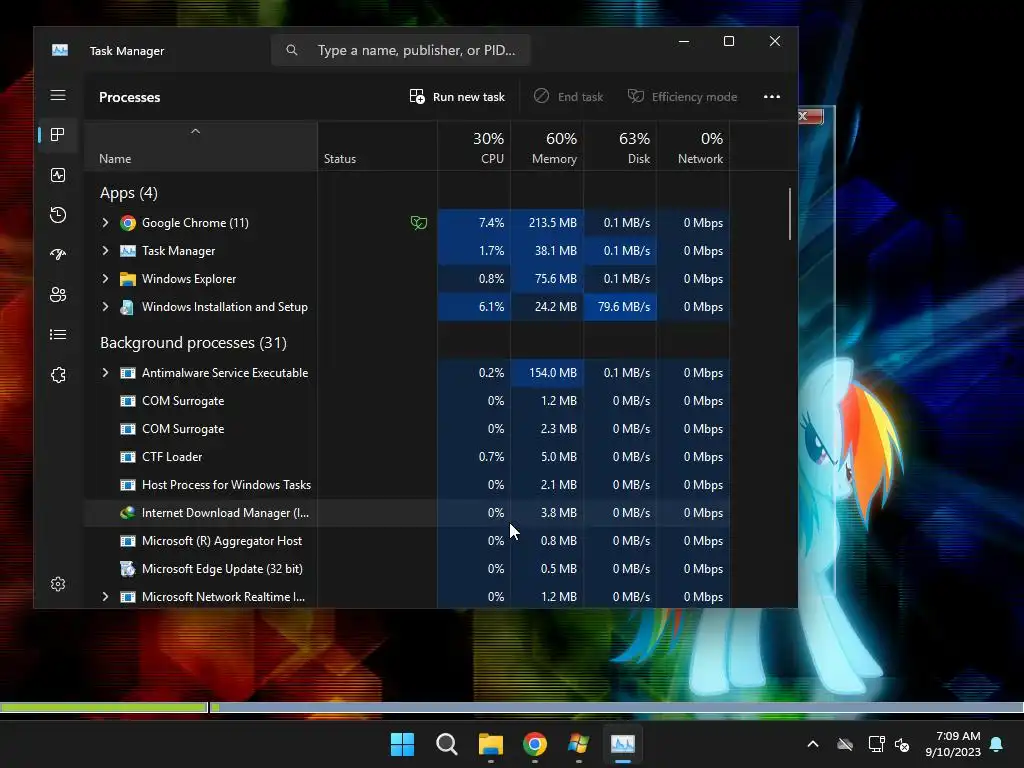Click the Windows Explorer folder icon in list
This screenshot has width=1024, height=768.
(x=128, y=279)
